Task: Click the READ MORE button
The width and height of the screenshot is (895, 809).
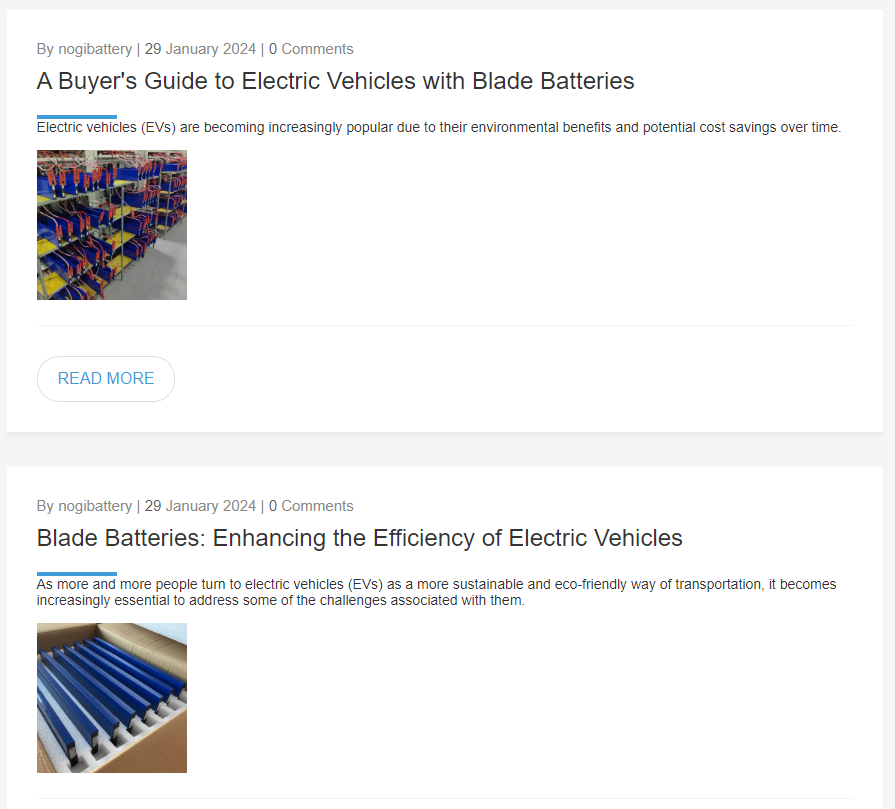Action: pos(106,379)
